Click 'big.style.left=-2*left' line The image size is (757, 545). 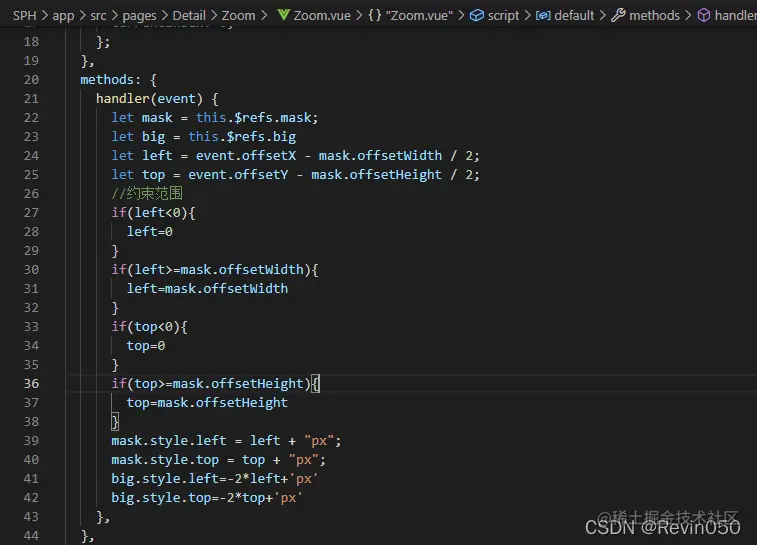pyautogui.click(x=214, y=478)
